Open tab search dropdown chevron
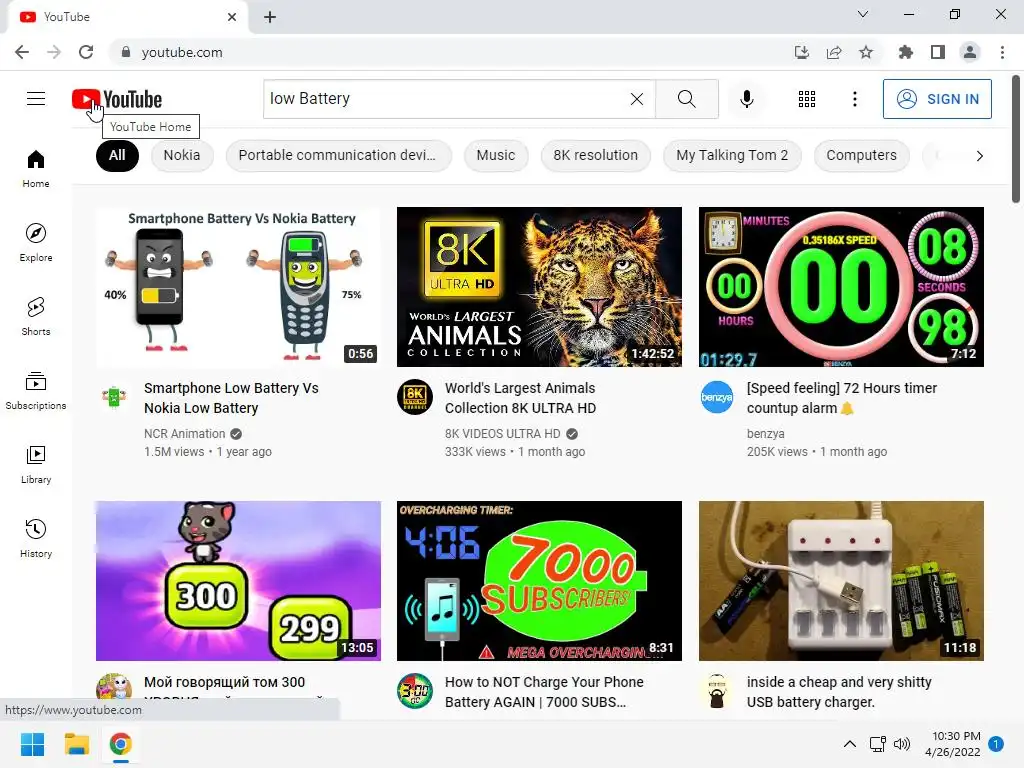1024x768 pixels. 862,14
